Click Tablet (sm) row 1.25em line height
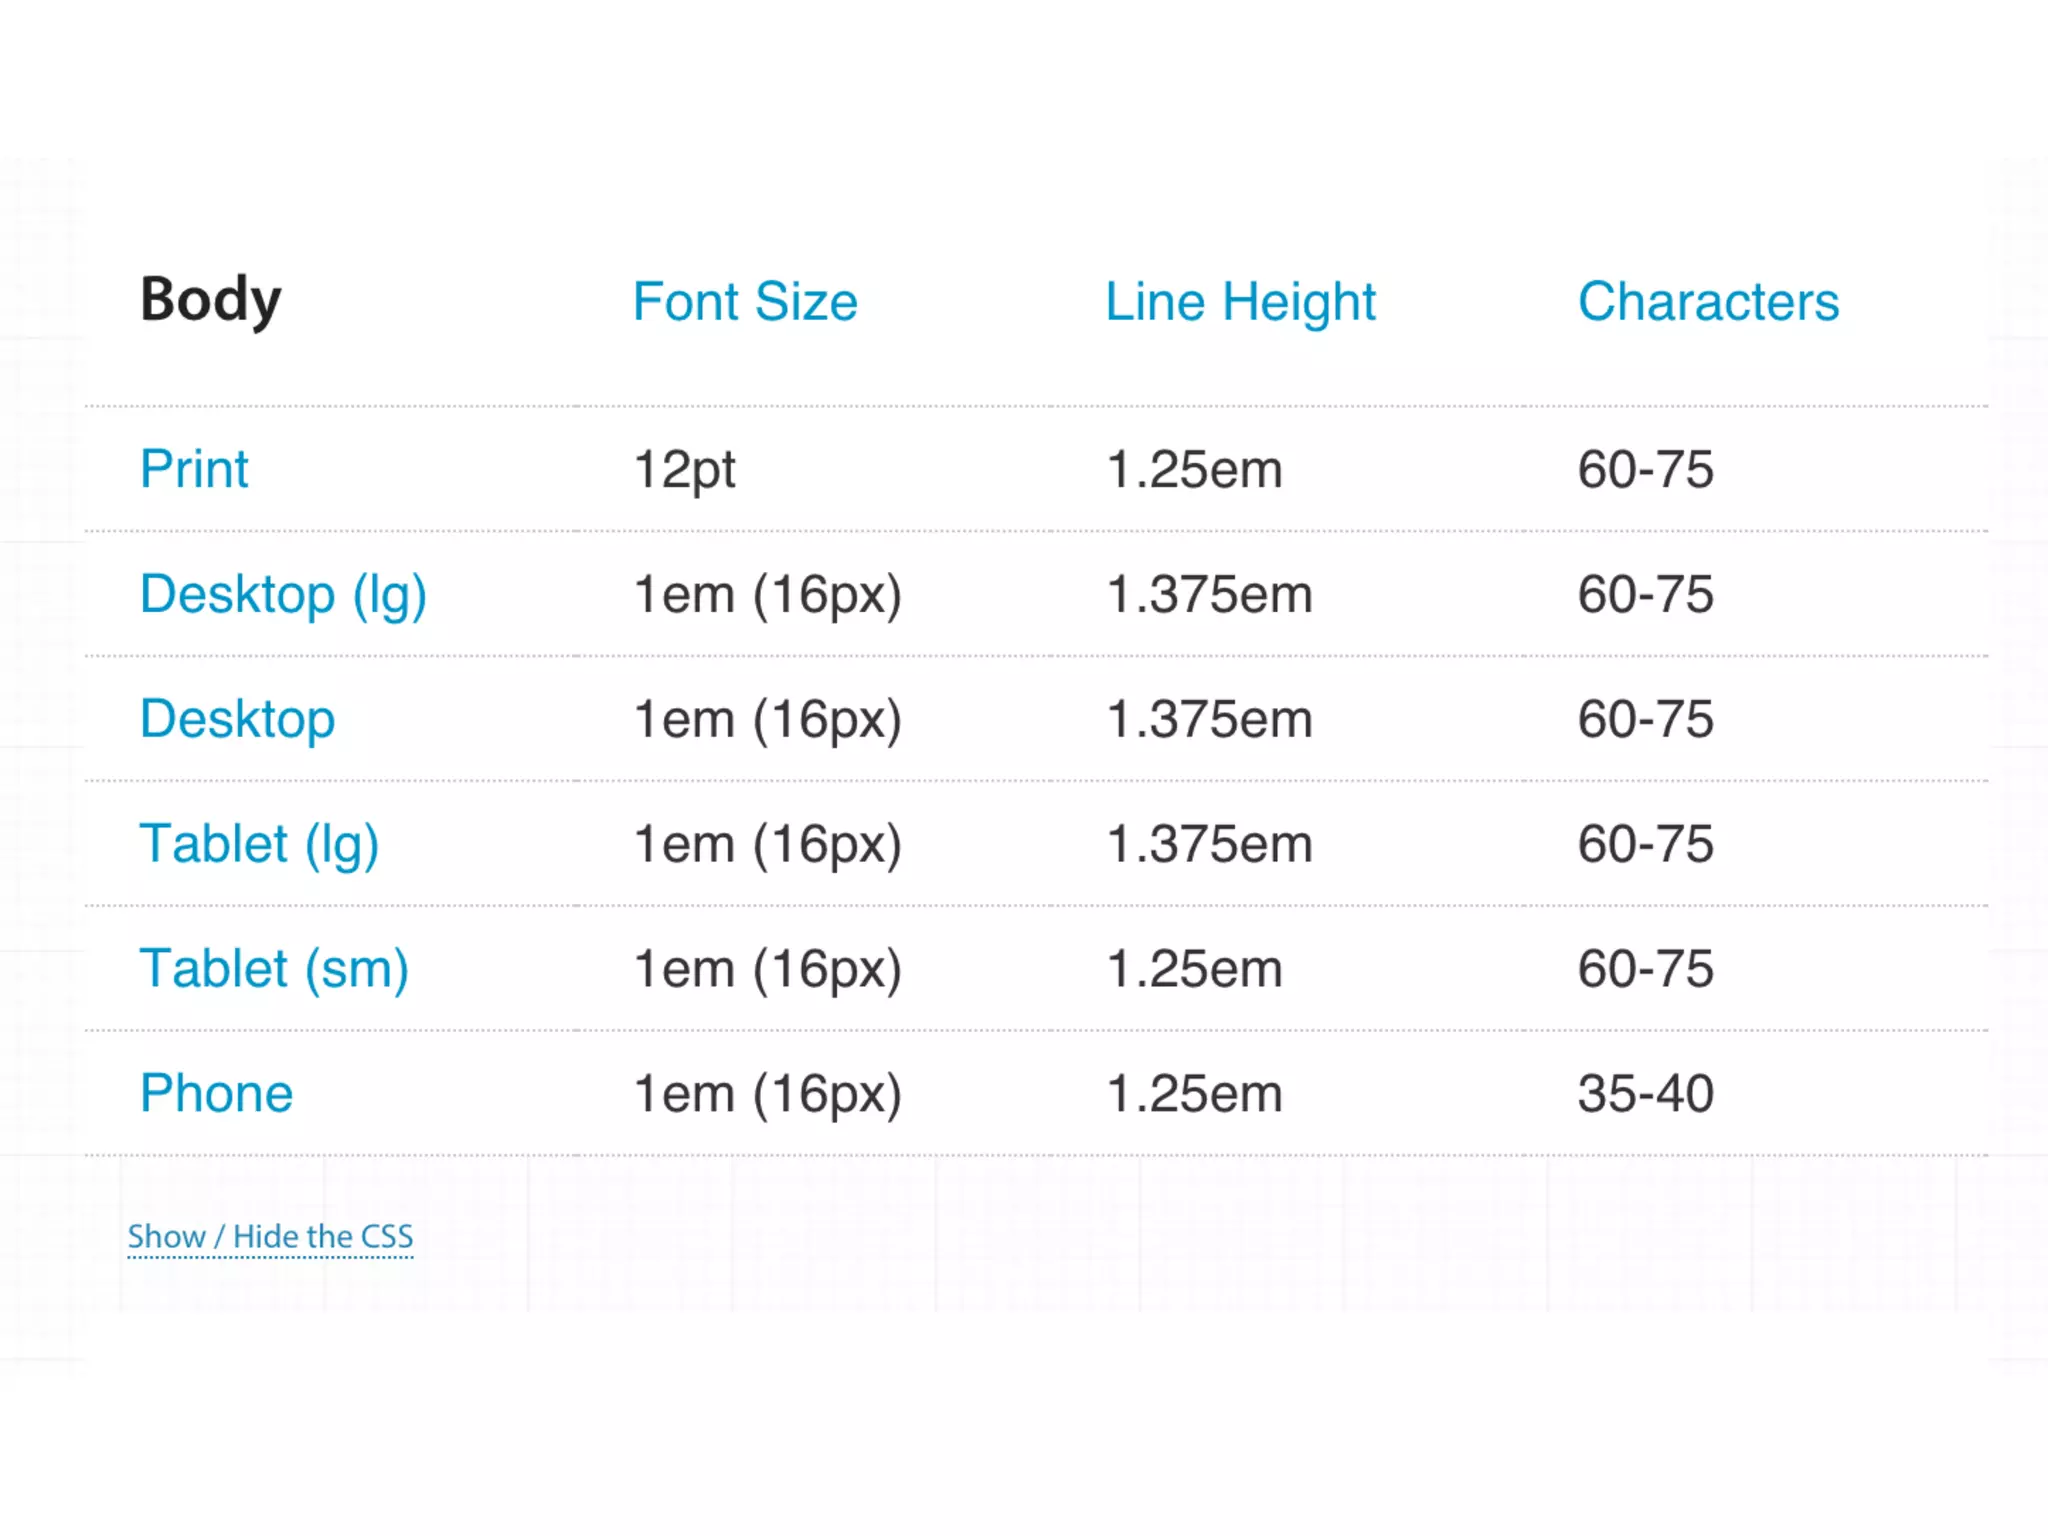Image resolution: width=2048 pixels, height=1536 pixels. (1194, 969)
